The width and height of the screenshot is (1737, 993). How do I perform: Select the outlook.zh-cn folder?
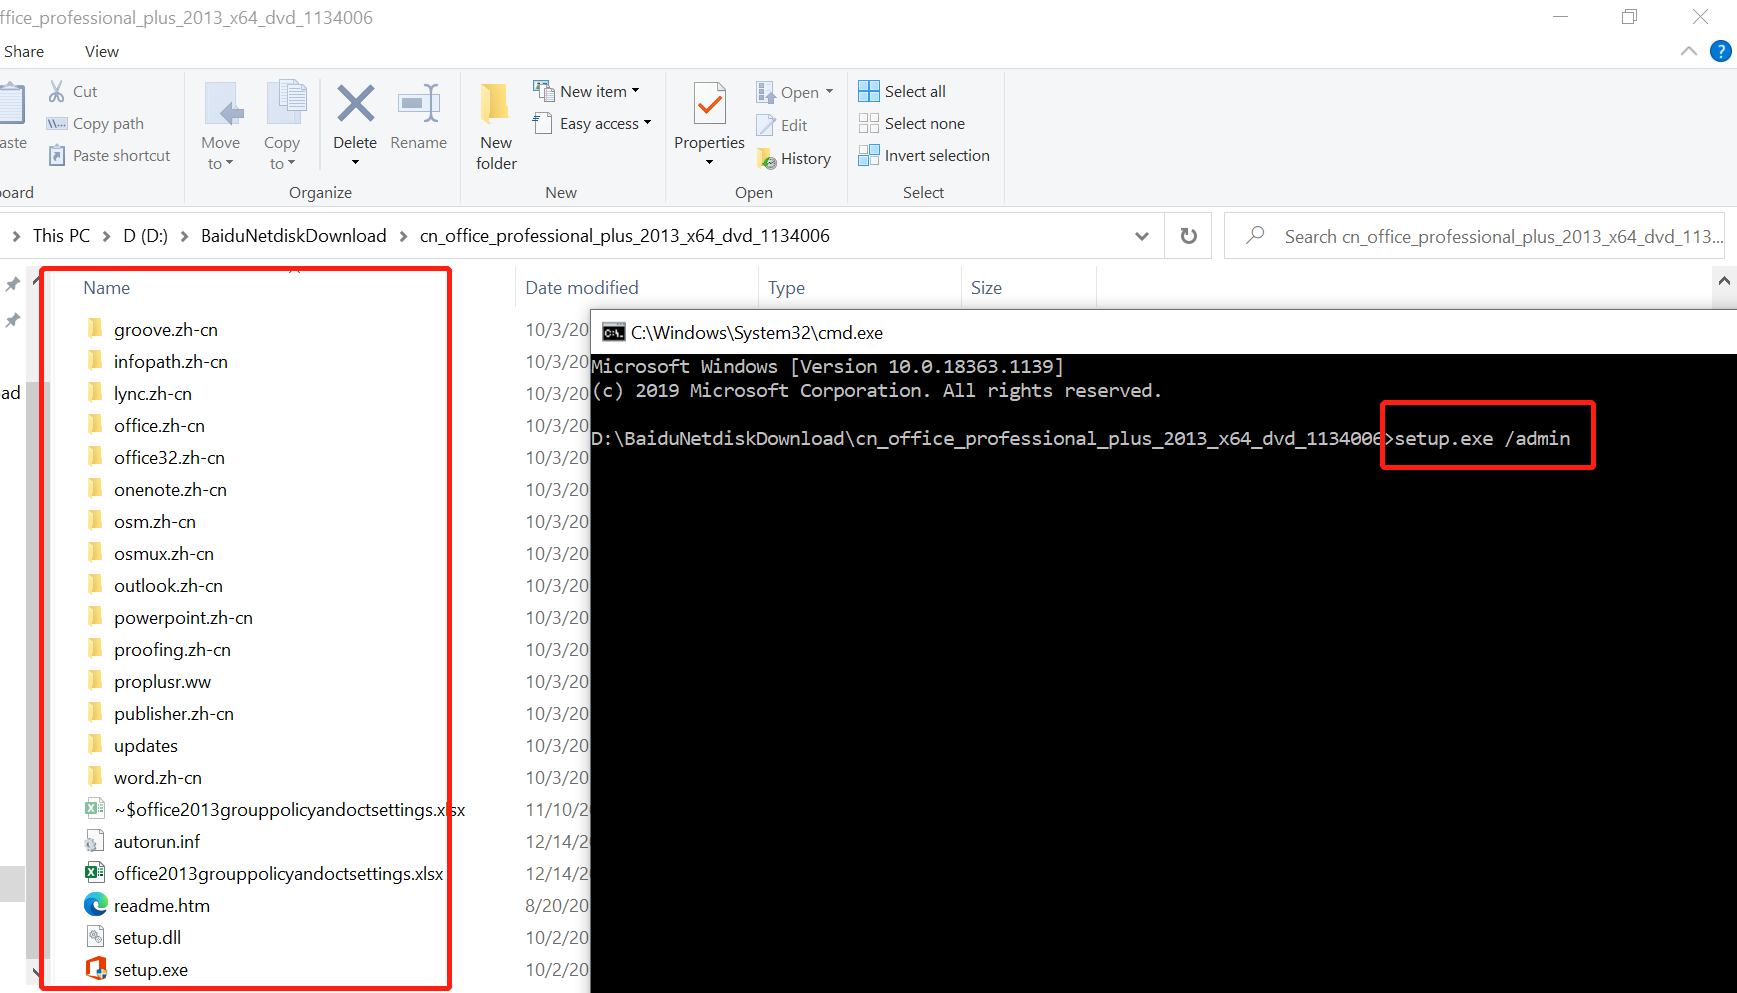pyautogui.click(x=168, y=586)
